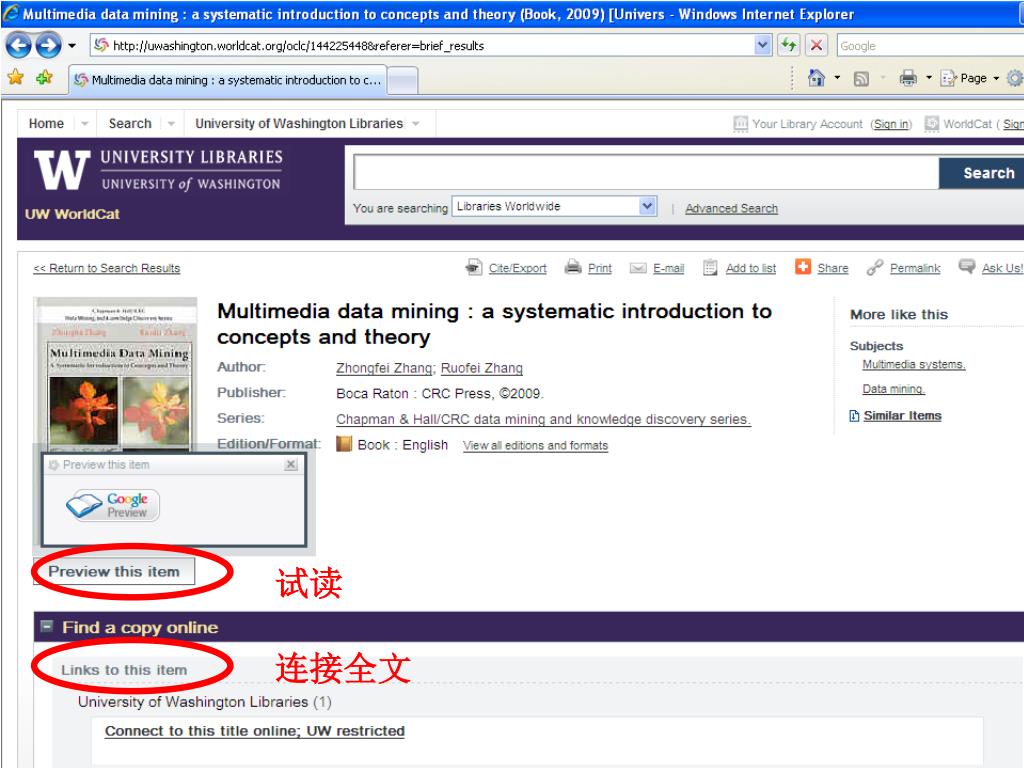Click Return to Search Results link
The width and height of the screenshot is (1024, 768).
106,268
